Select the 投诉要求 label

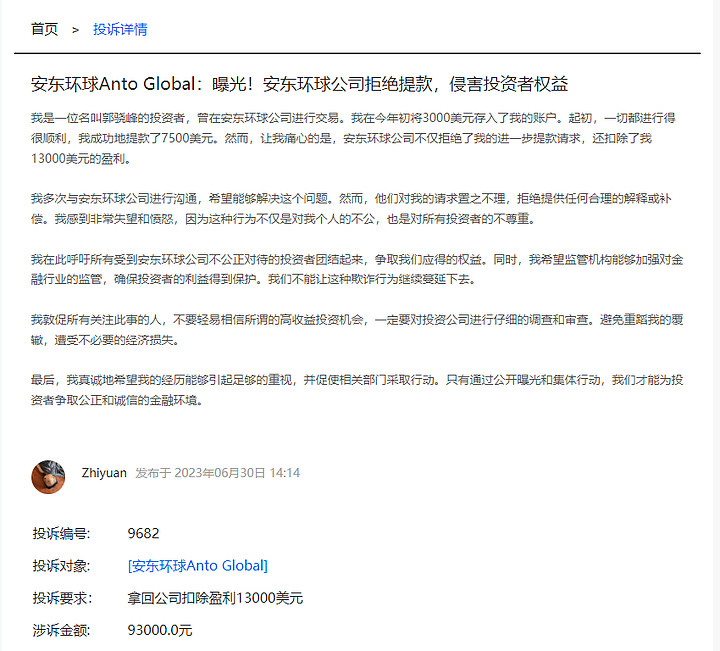tap(62, 598)
